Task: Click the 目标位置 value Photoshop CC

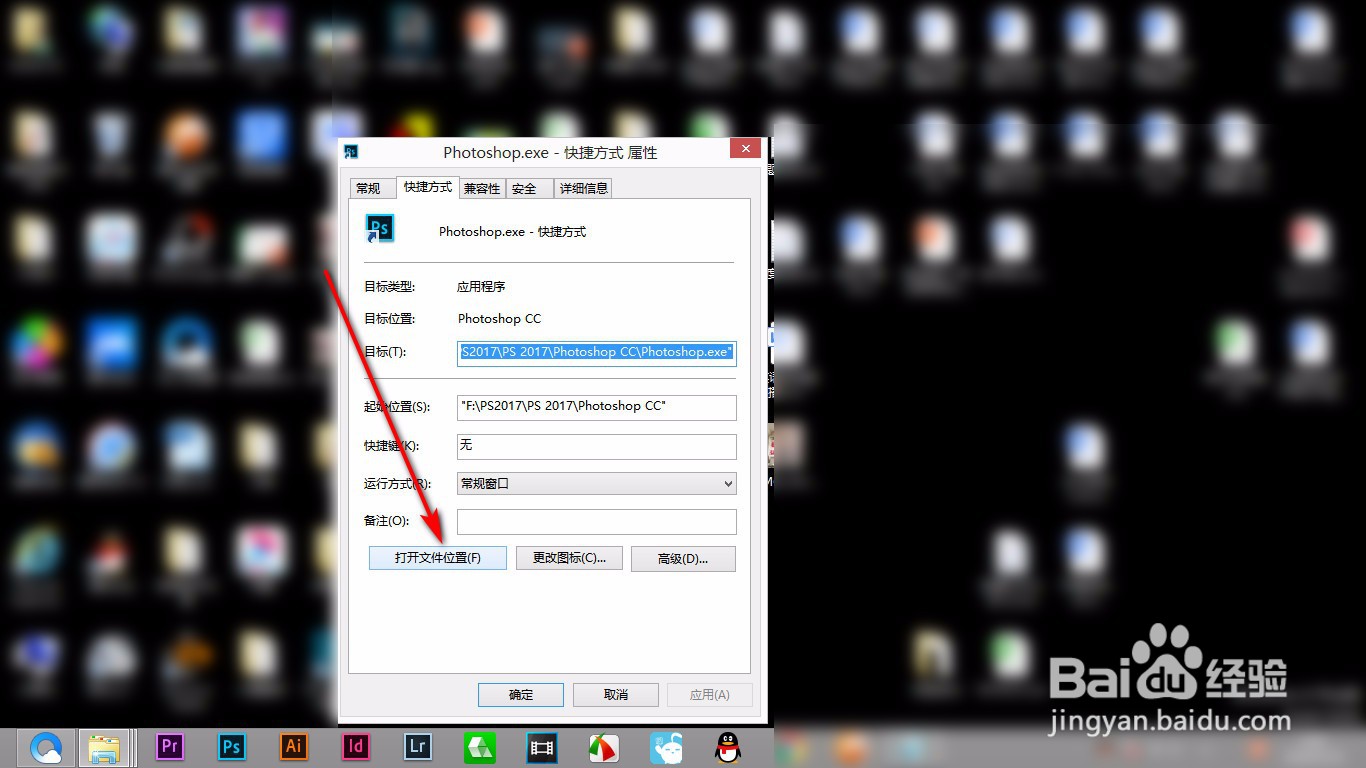Action: point(499,319)
